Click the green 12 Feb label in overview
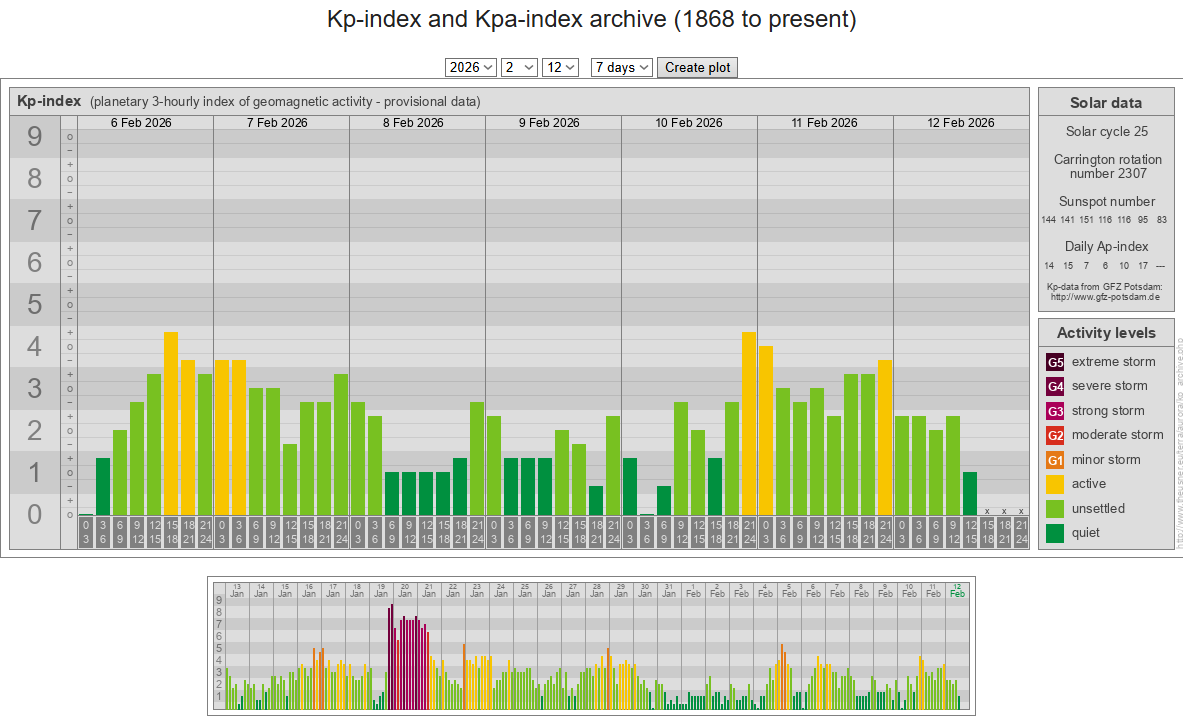 [x=957, y=590]
